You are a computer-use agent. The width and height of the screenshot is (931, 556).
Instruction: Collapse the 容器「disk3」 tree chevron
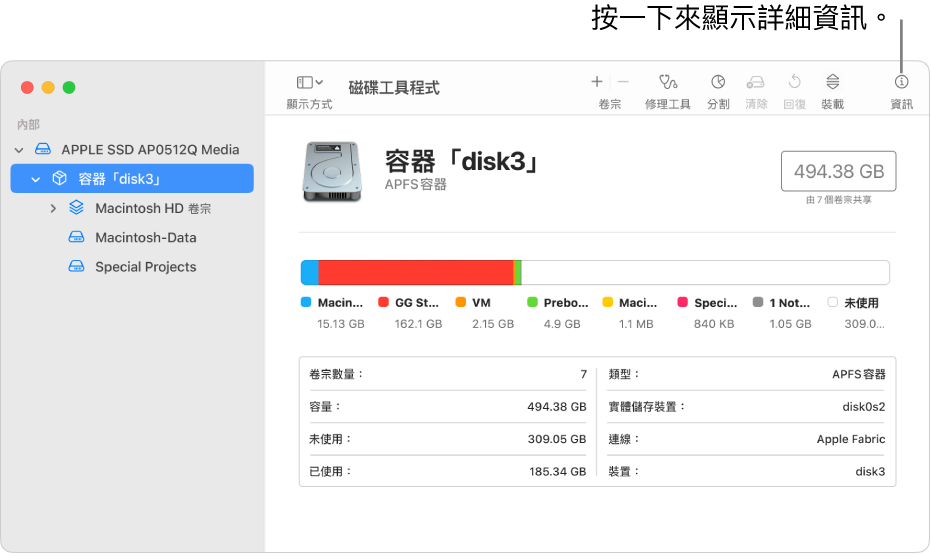pos(36,179)
